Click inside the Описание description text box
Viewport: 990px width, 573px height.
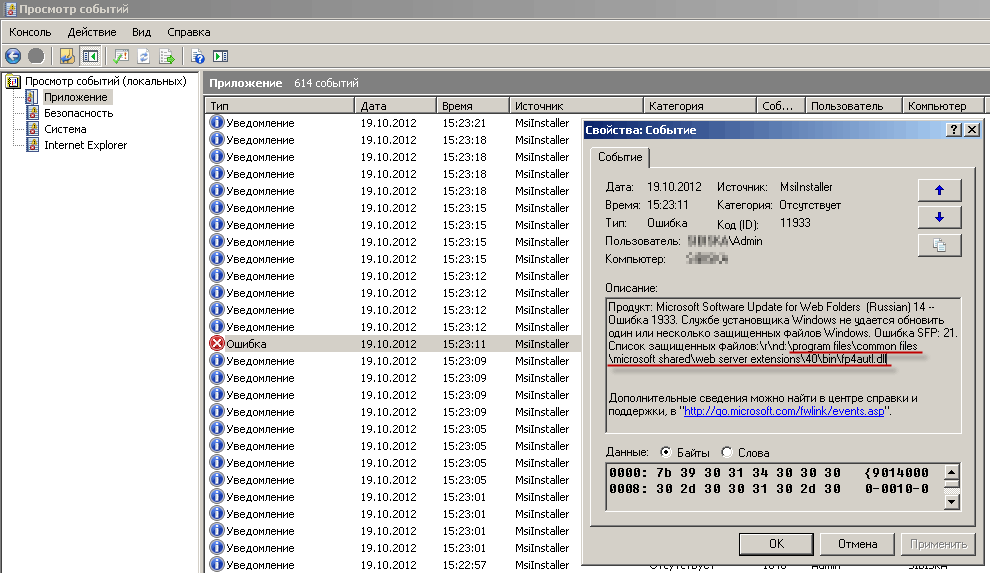(x=783, y=365)
